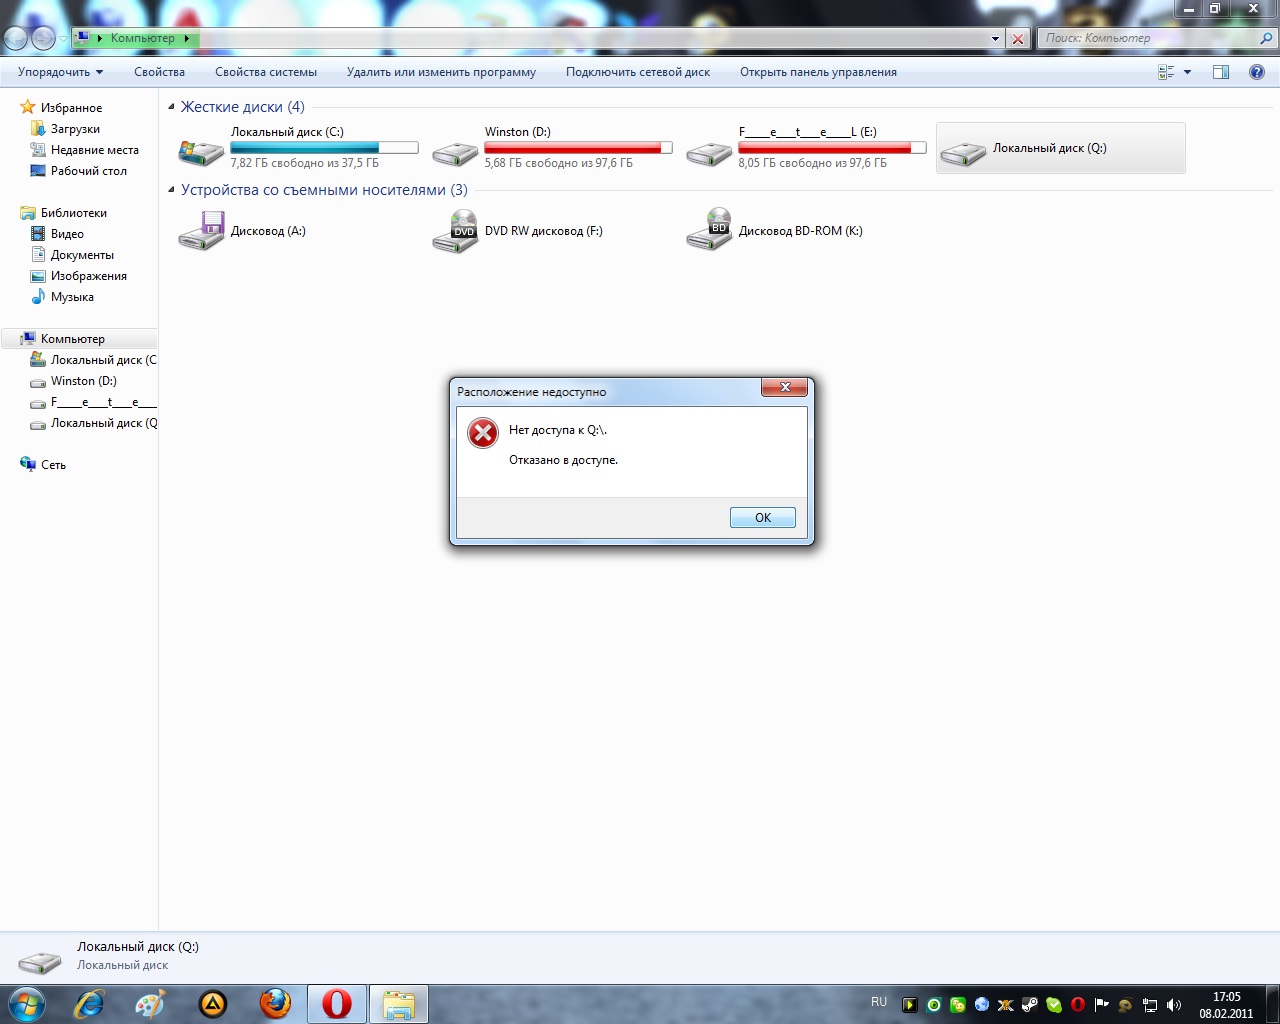1280x1024 pixels.
Task: Open Избранное in the navigation pane
Action: (x=71, y=108)
